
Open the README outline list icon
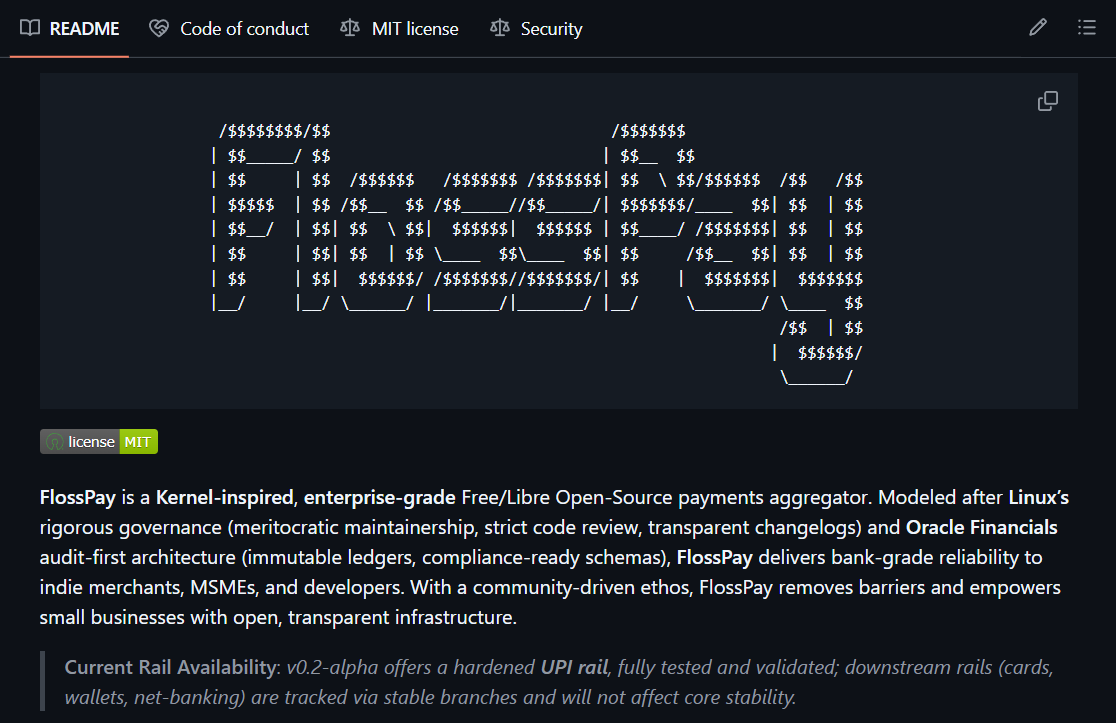point(1086,28)
